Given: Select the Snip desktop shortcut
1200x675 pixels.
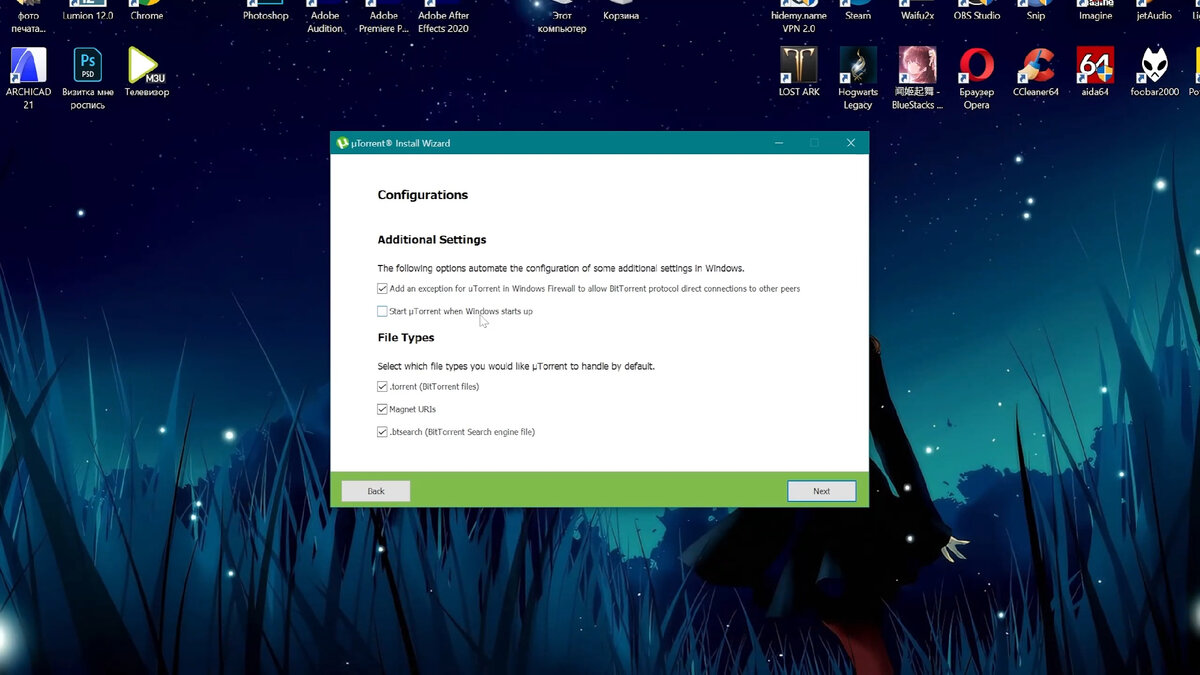Looking at the screenshot, I should pyautogui.click(x=1036, y=10).
